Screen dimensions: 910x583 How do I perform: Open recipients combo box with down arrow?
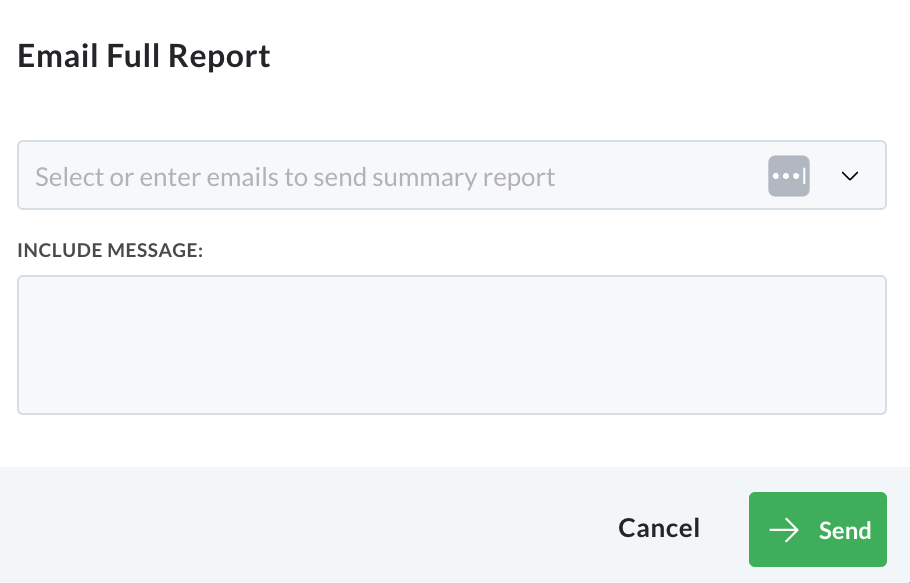tap(850, 176)
